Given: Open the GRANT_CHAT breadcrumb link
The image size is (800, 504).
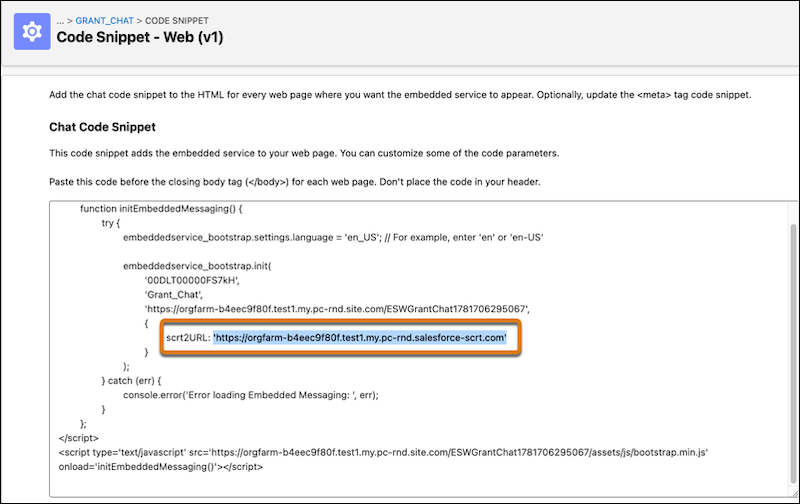Looking at the screenshot, I should coord(104,21).
